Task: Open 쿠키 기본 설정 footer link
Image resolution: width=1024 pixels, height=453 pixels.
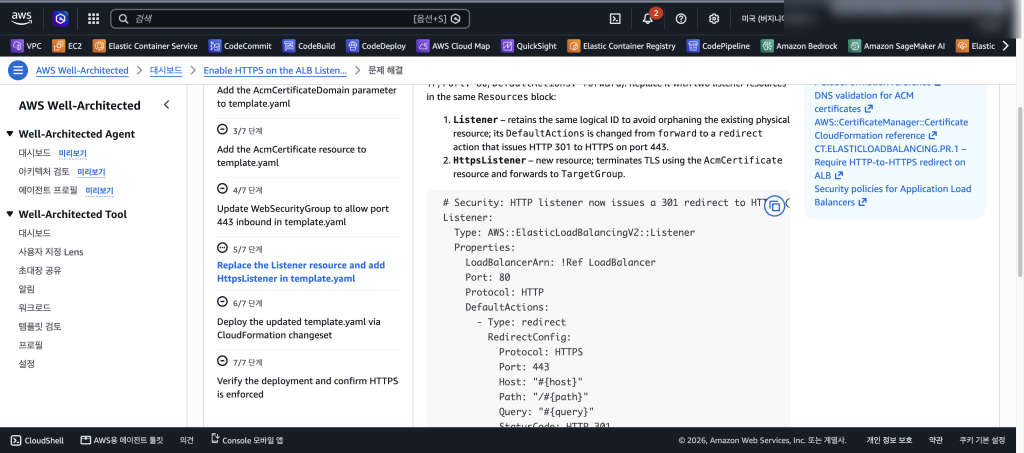Action: point(982,441)
